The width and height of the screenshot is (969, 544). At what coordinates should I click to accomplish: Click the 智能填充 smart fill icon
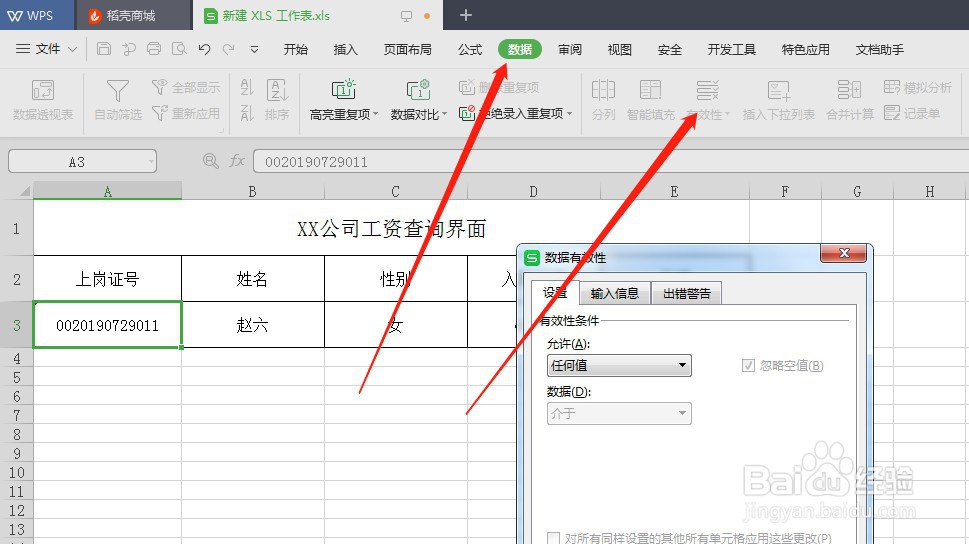pyautogui.click(x=650, y=90)
